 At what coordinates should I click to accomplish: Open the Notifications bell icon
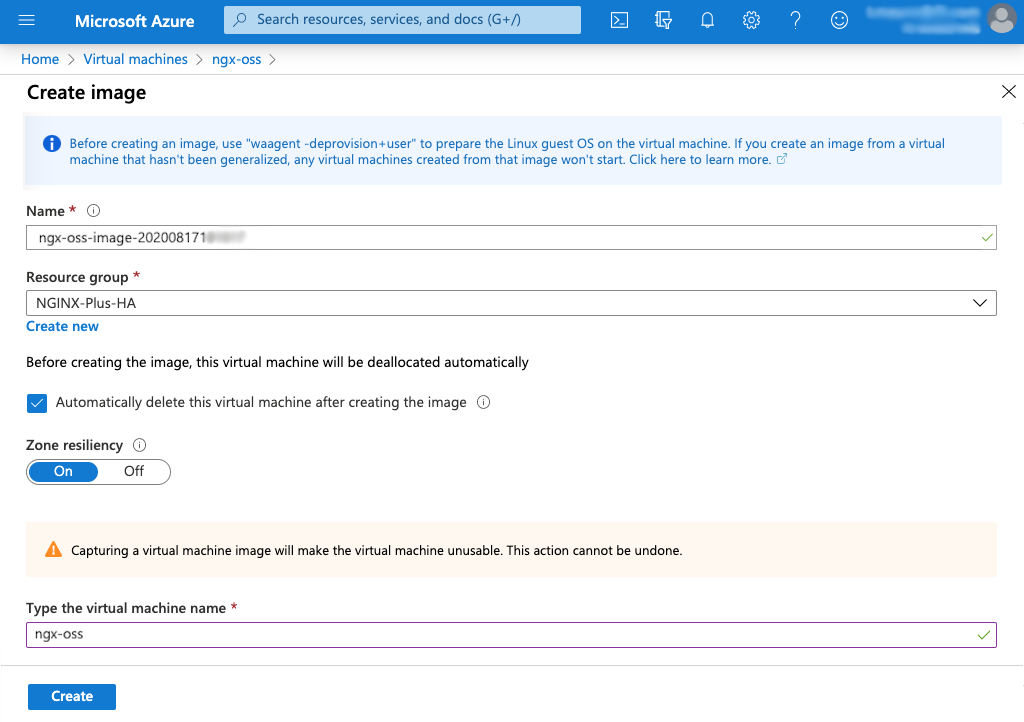(x=707, y=20)
